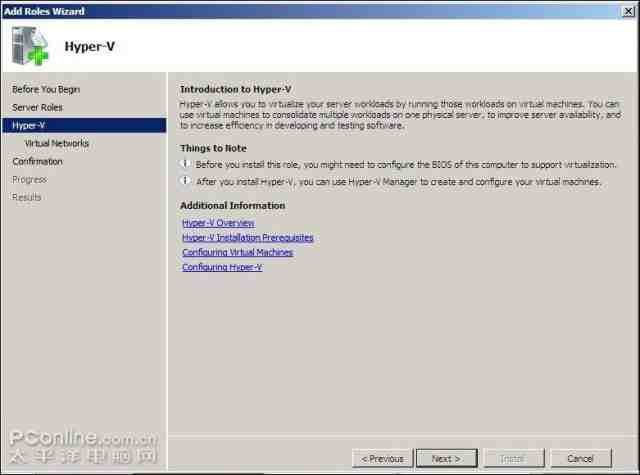Close the Add Roles Wizard window

click(628, 11)
